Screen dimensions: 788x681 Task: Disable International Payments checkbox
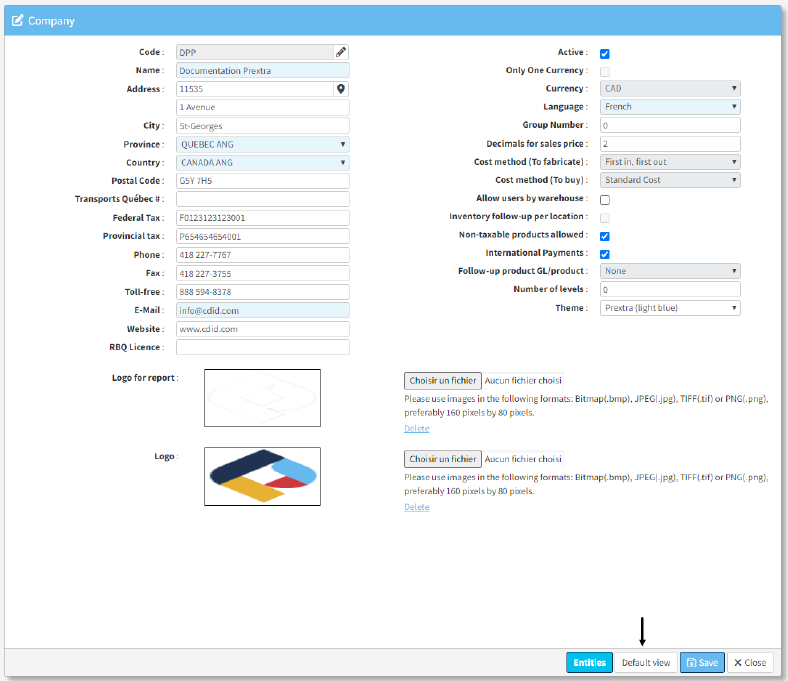(605, 254)
